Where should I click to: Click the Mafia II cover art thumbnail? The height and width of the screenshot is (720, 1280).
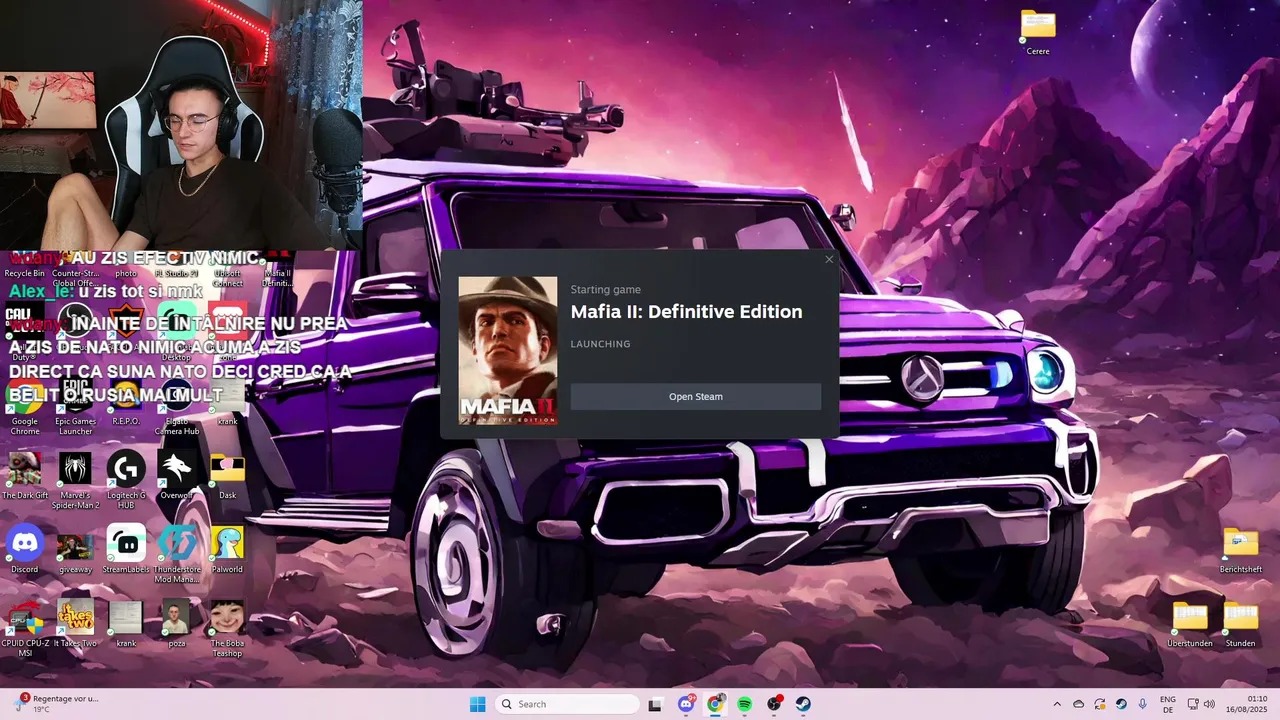click(508, 351)
